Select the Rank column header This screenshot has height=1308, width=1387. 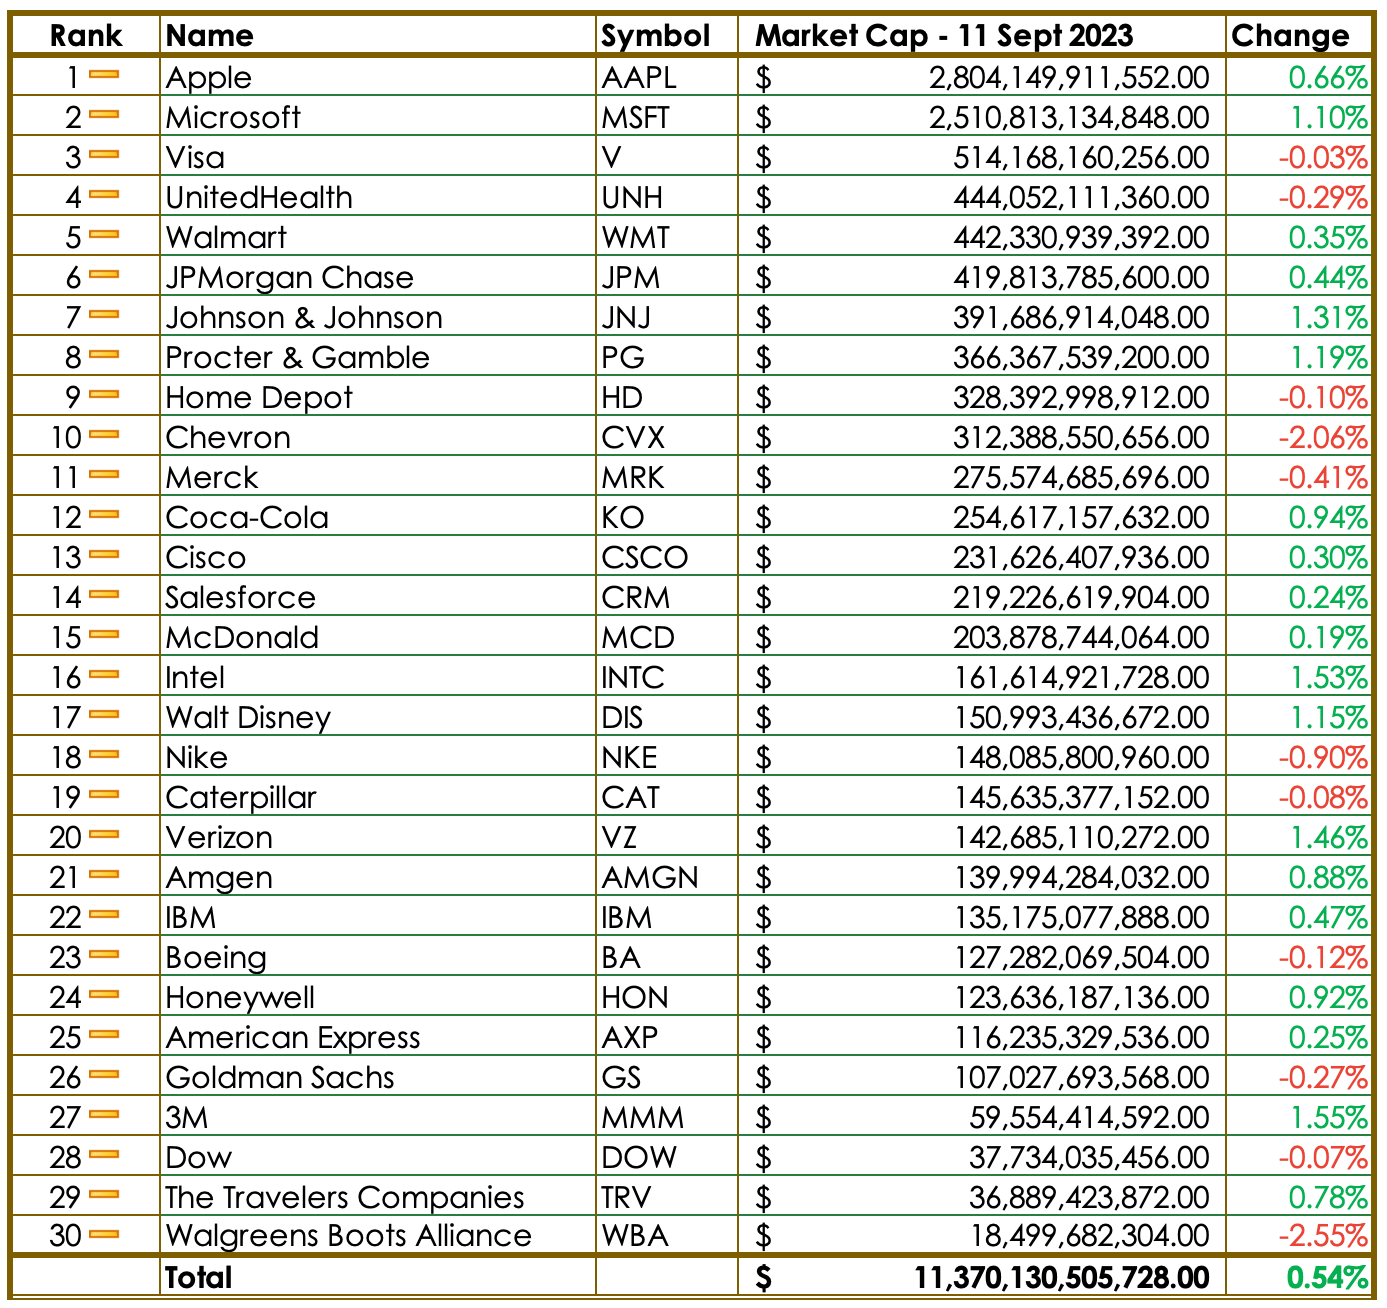[86, 36]
